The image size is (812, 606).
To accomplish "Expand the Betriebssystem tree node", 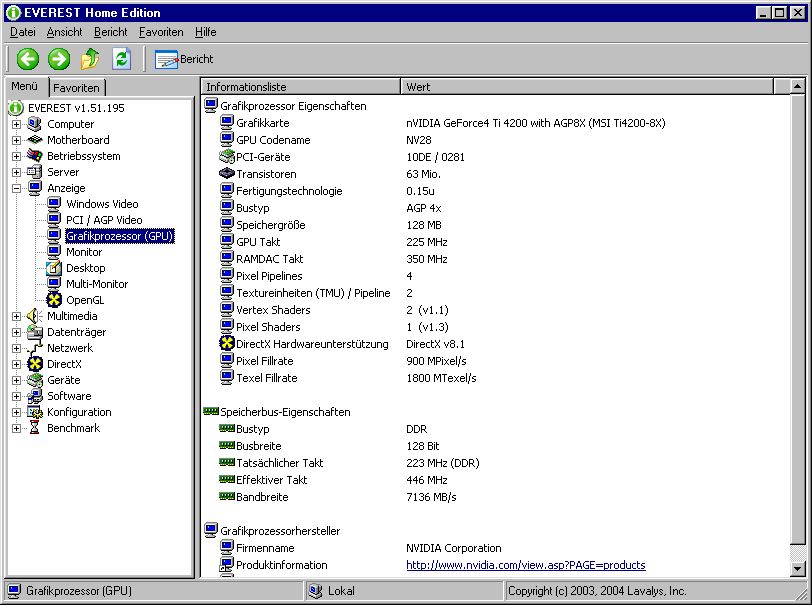I will [x=17, y=156].
